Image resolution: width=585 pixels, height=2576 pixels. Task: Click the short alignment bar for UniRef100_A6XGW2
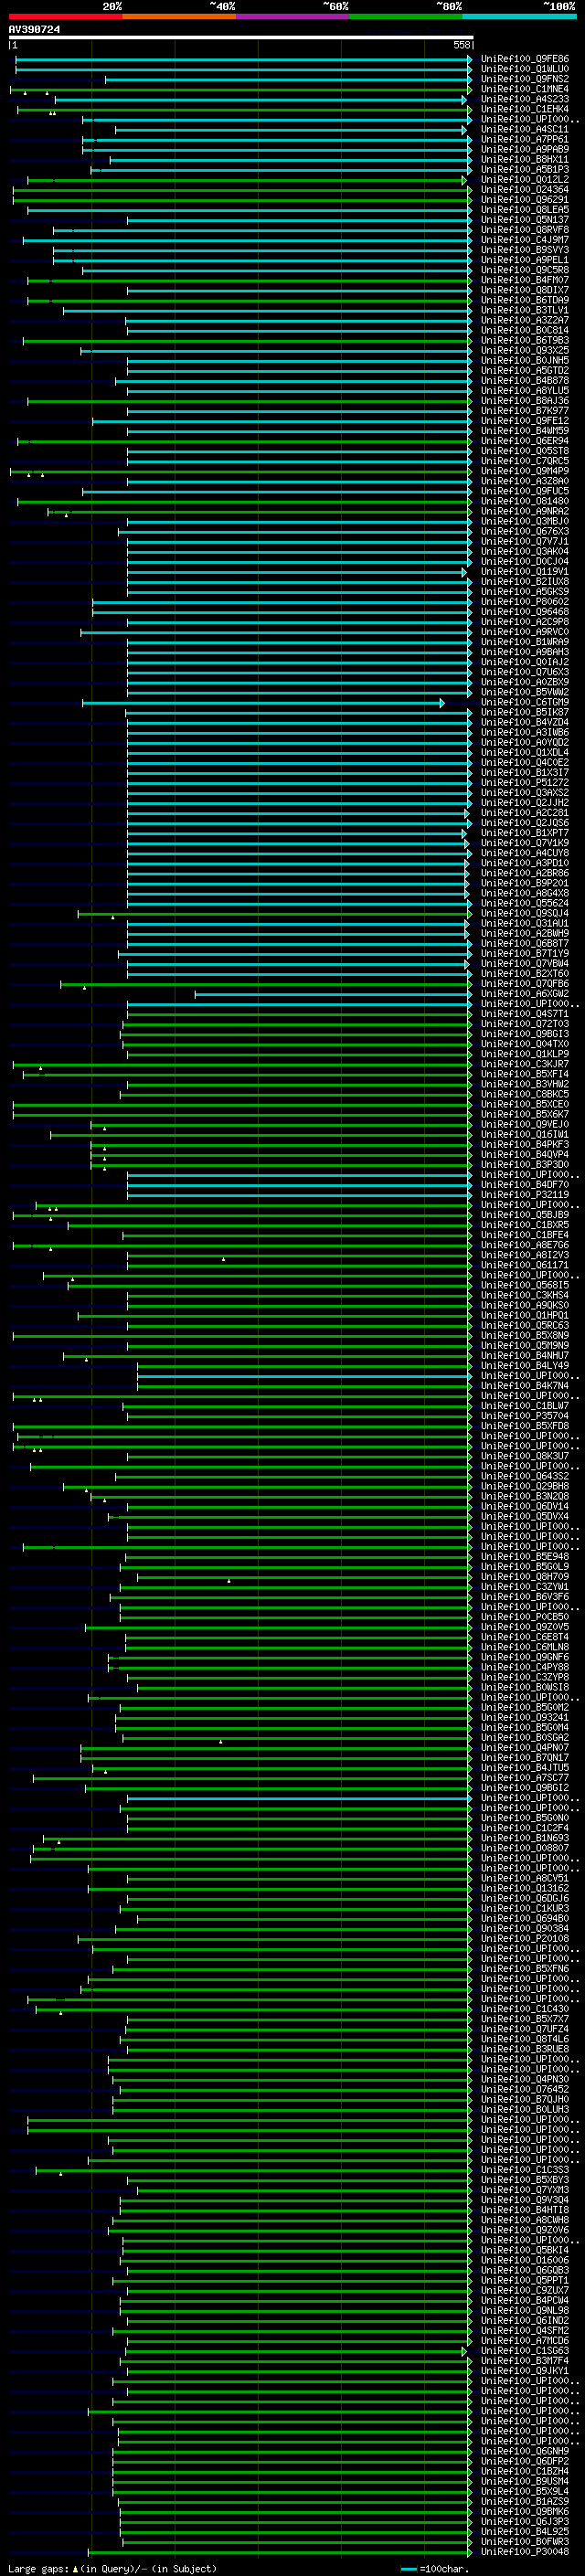[x=333, y=994]
